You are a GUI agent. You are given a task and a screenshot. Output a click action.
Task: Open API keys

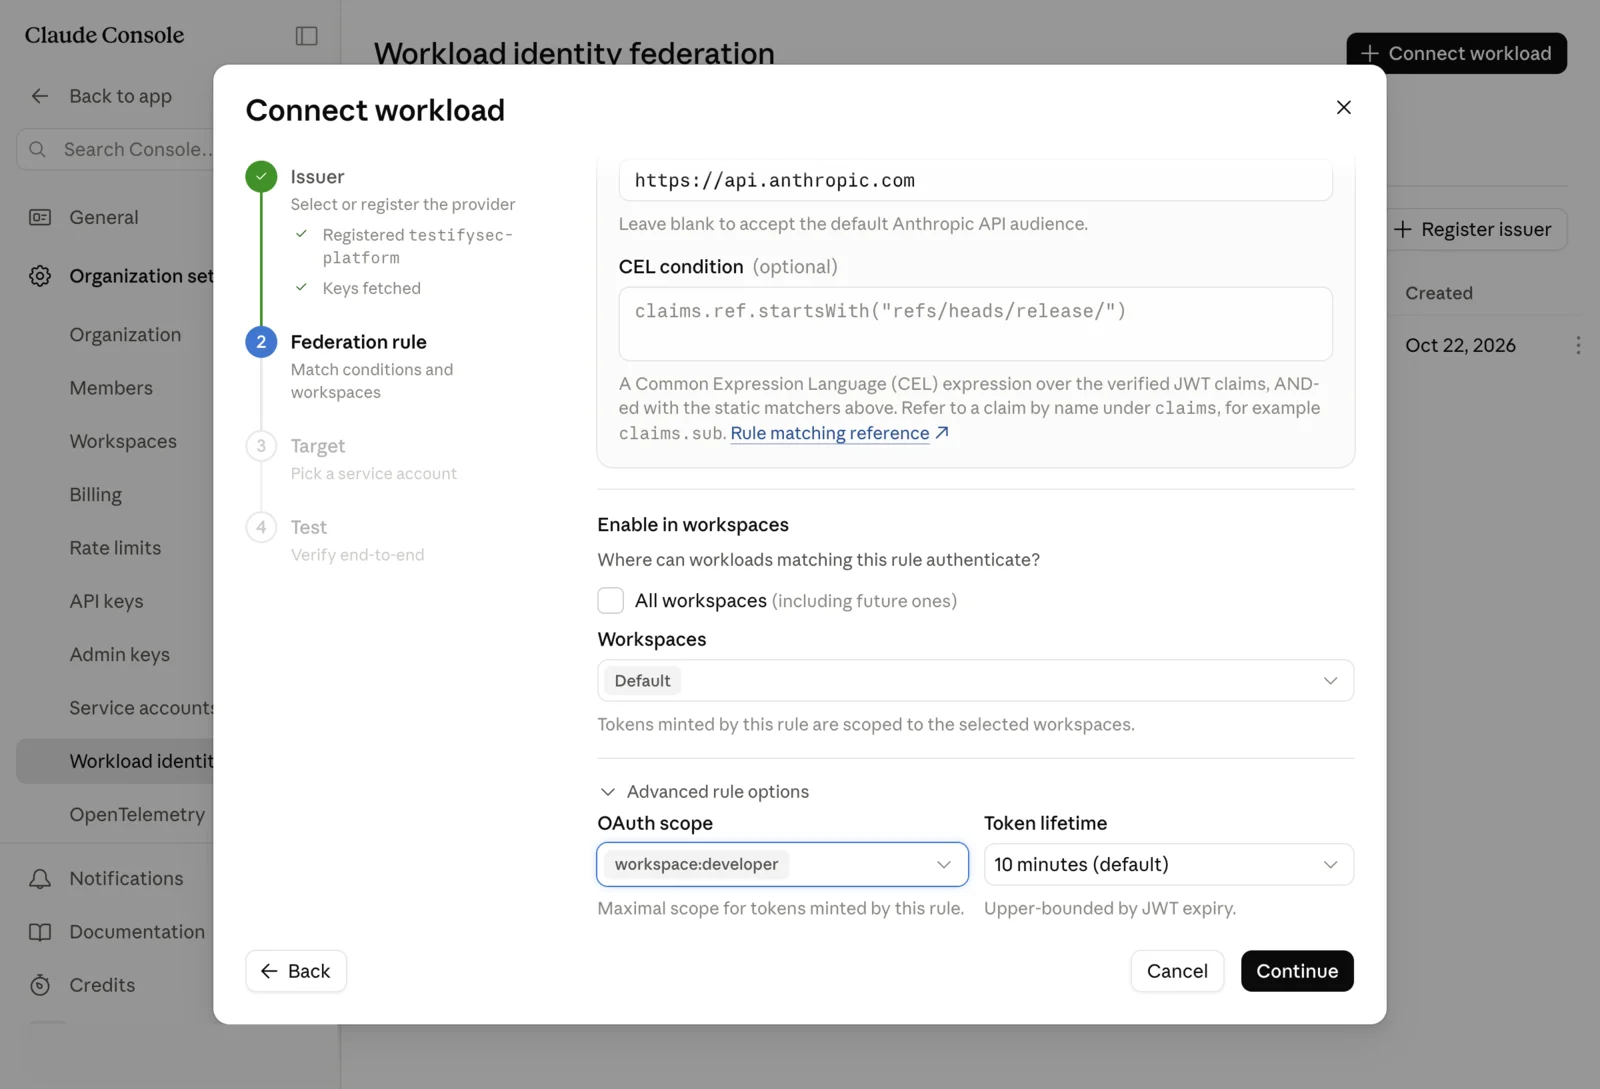pyautogui.click(x=106, y=601)
